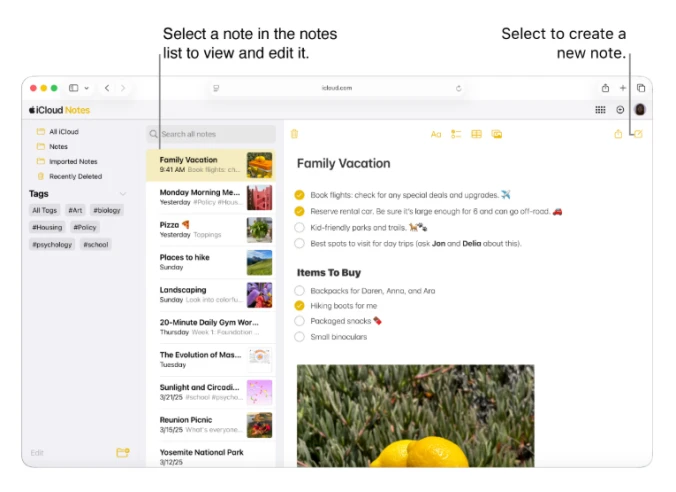Open a new Safari tab with the plus icon

[x=623, y=88]
